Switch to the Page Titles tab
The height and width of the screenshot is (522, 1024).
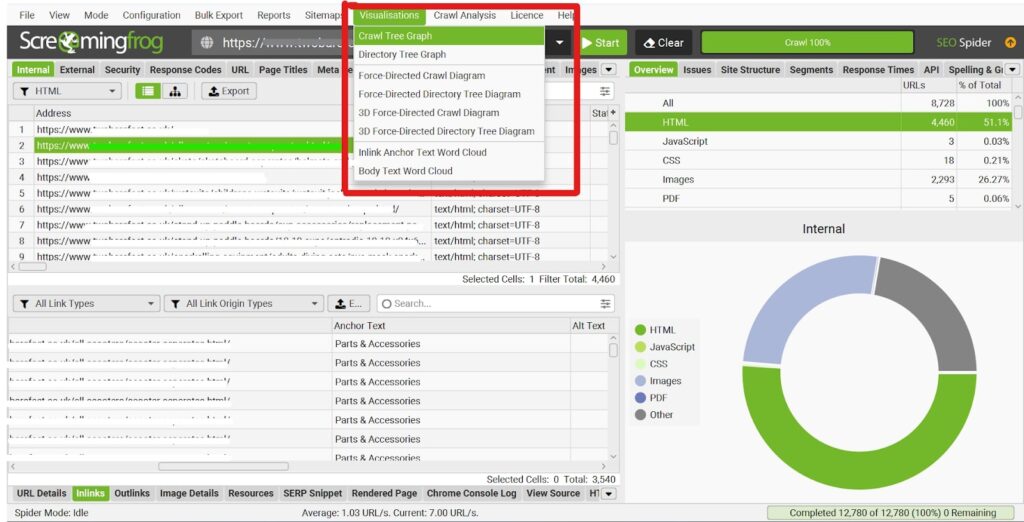tap(284, 70)
